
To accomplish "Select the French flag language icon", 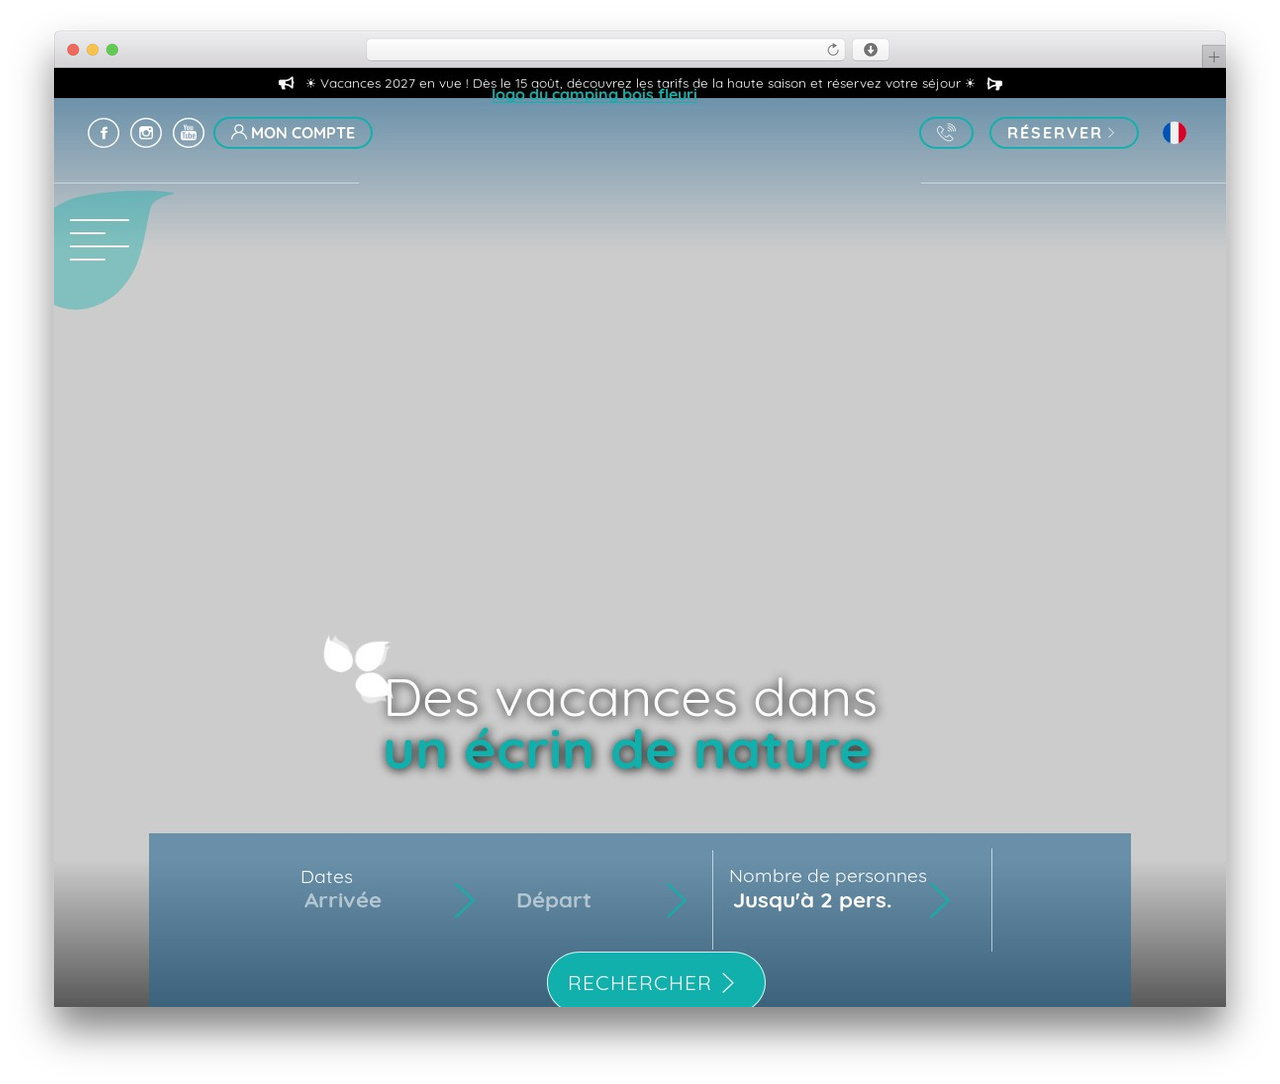I will 1174,133.
